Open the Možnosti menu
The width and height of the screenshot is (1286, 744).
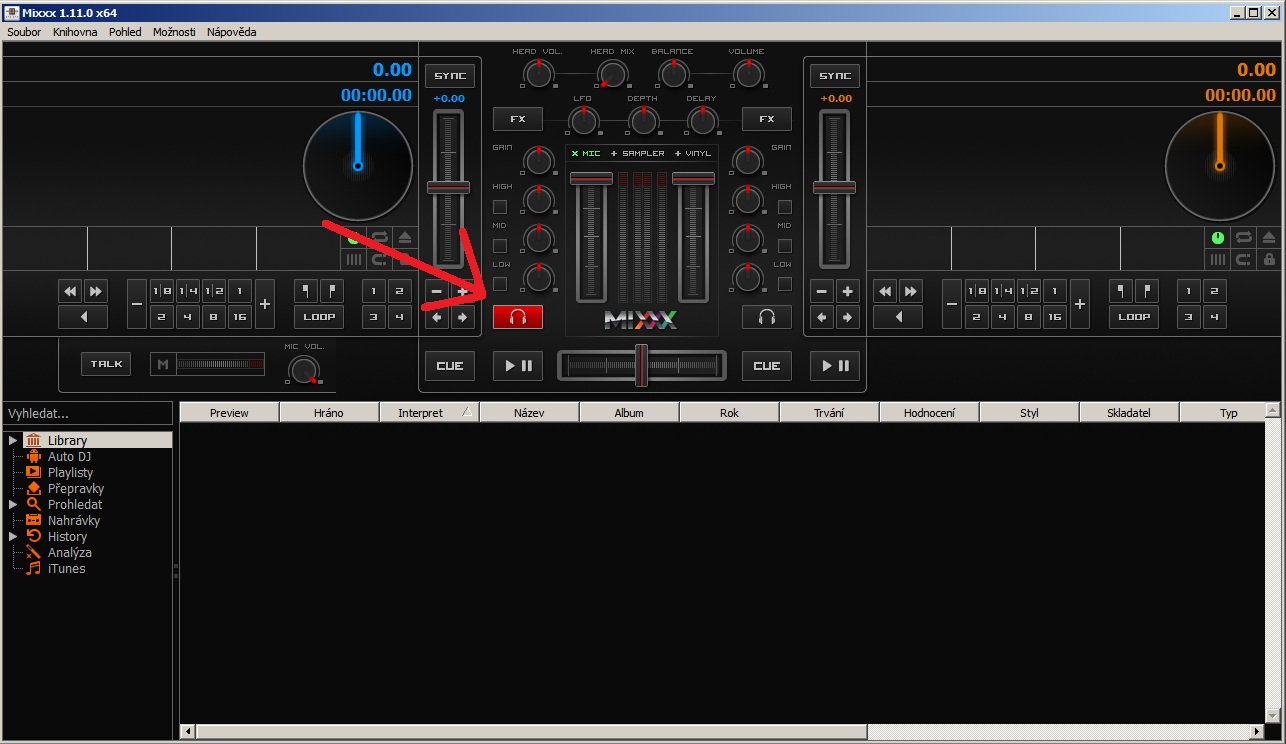pos(174,32)
